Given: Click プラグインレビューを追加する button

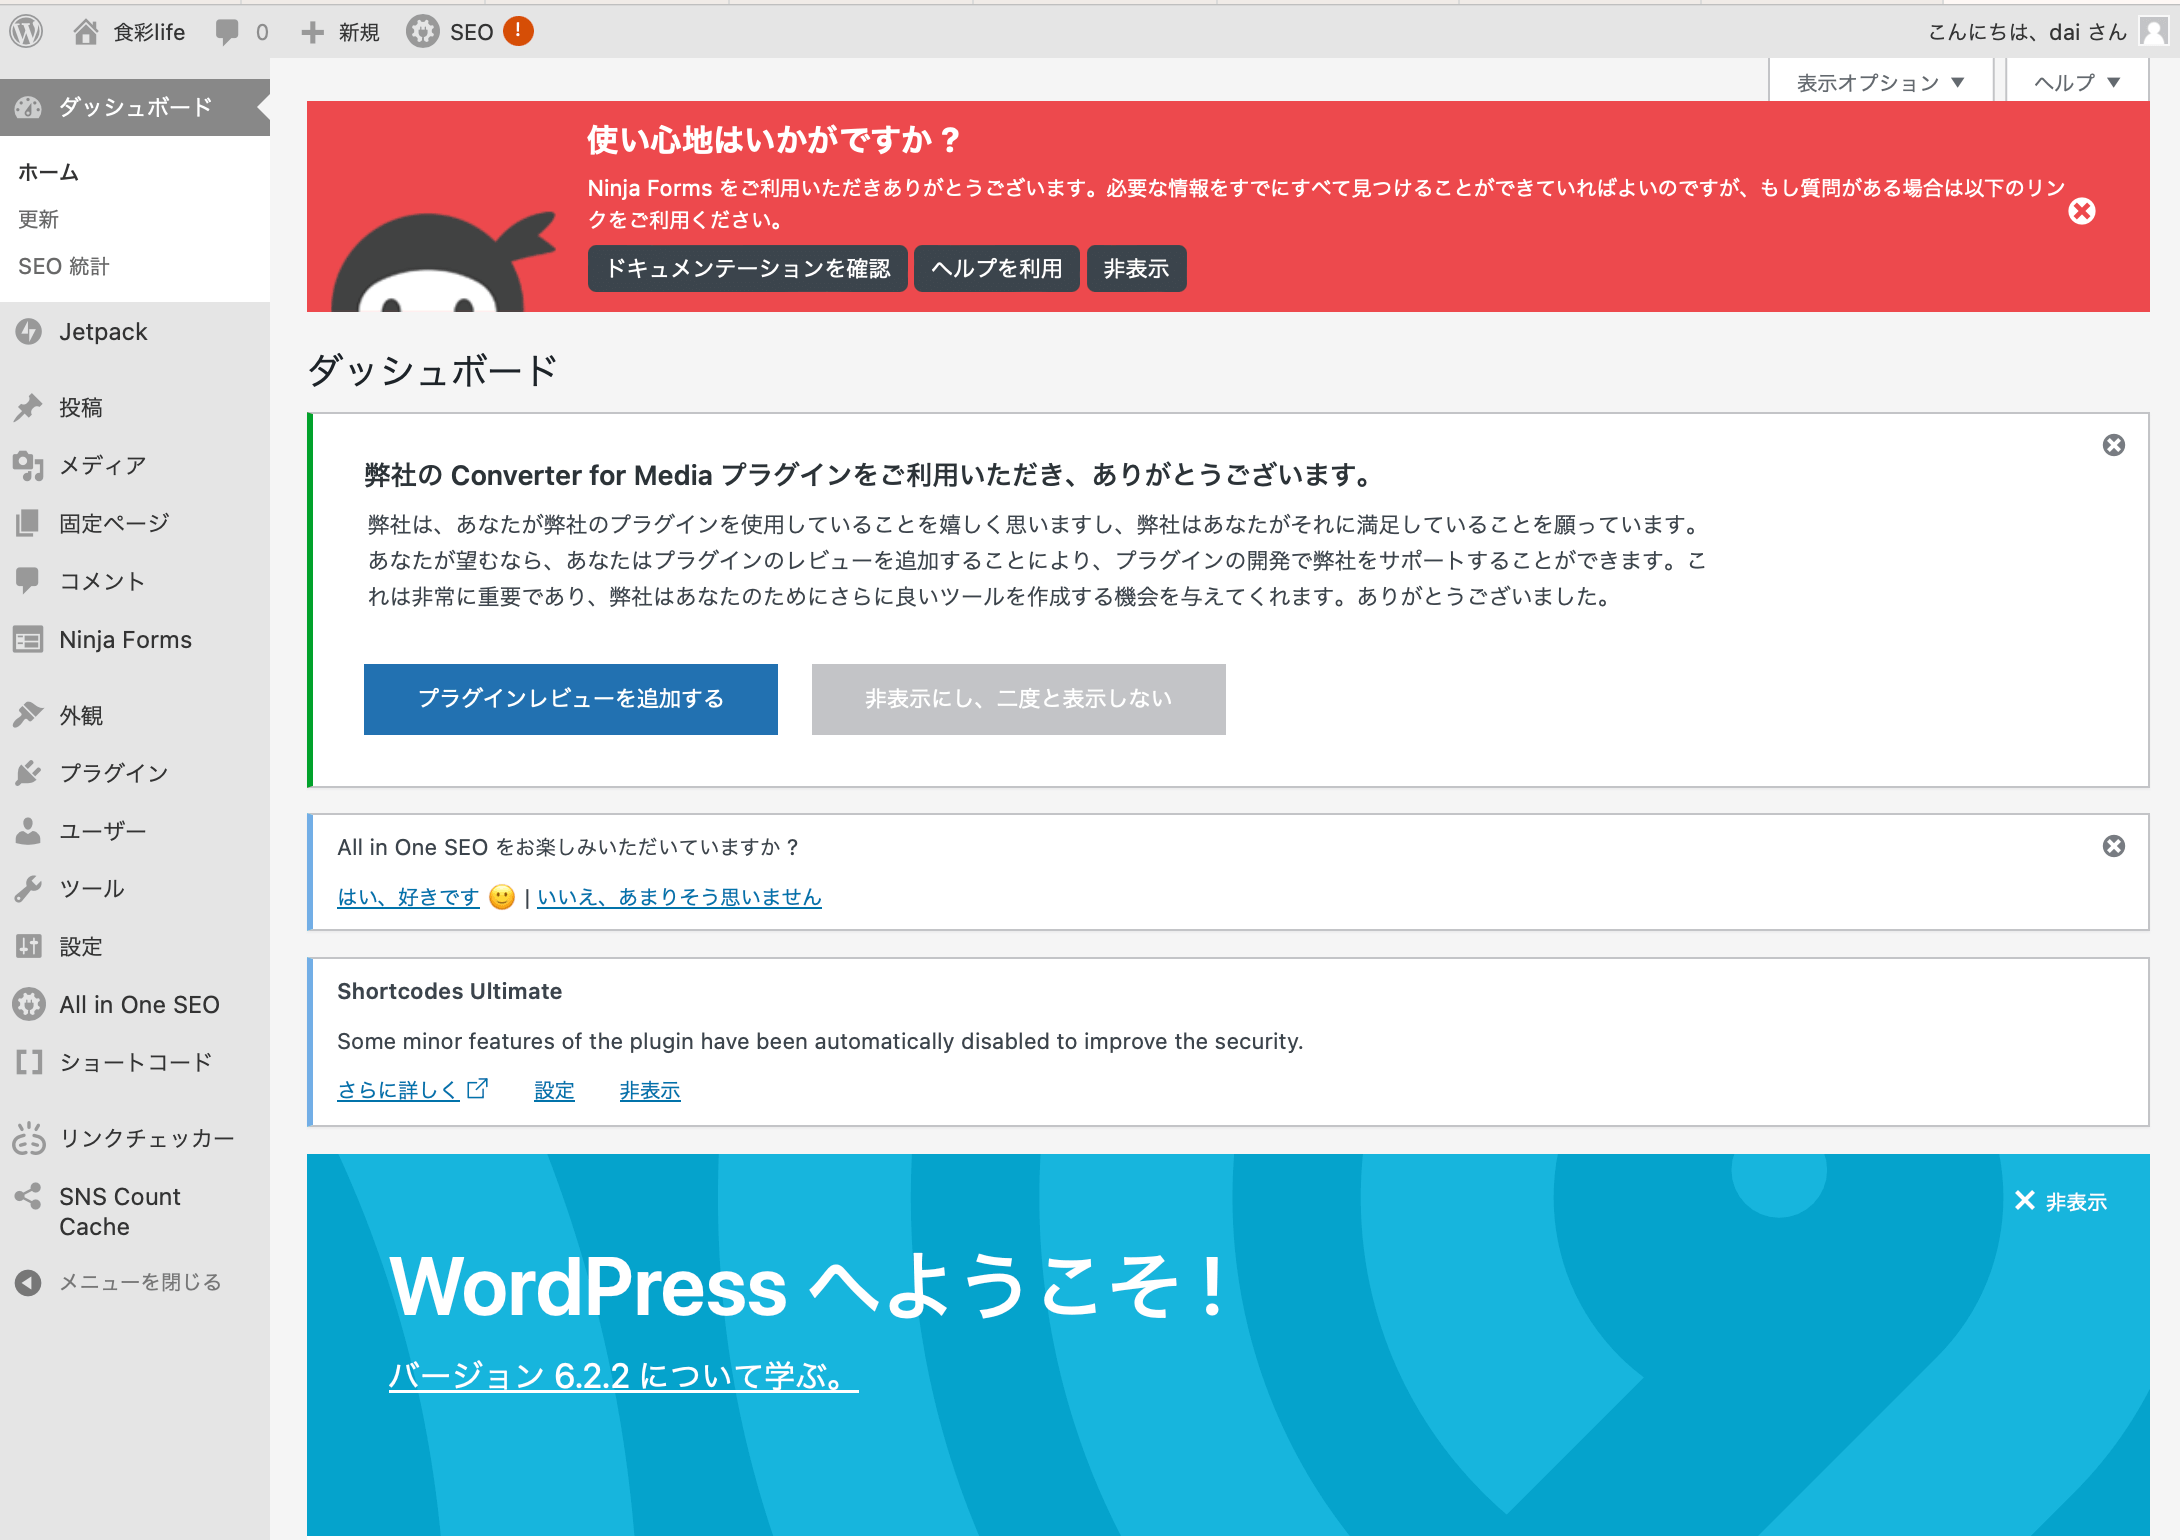Looking at the screenshot, I should coord(571,699).
